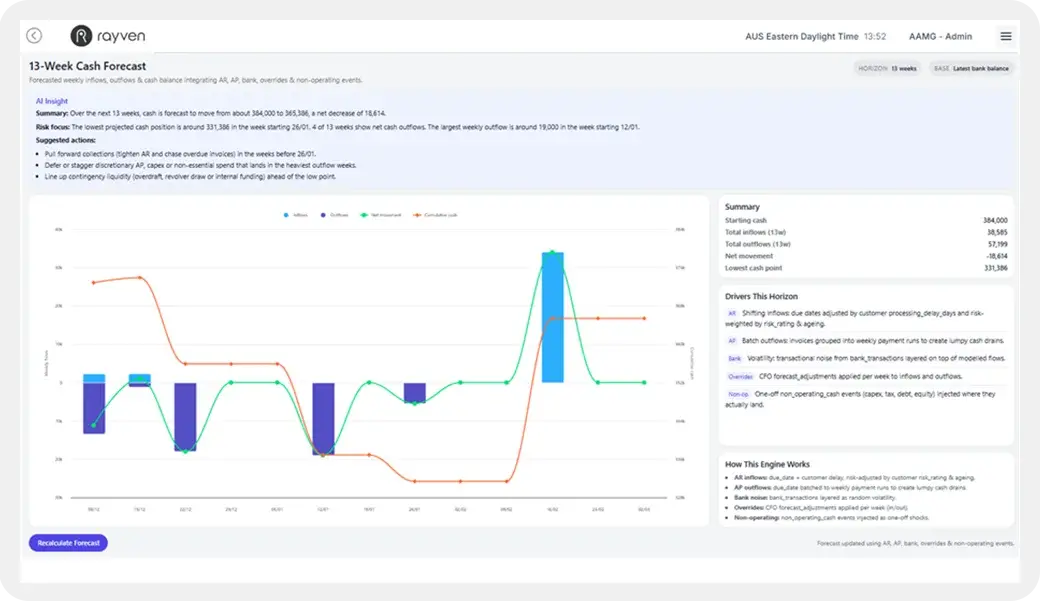This screenshot has height=601, width=1040.
Task: Click the rayven logo
Action: point(108,36)
